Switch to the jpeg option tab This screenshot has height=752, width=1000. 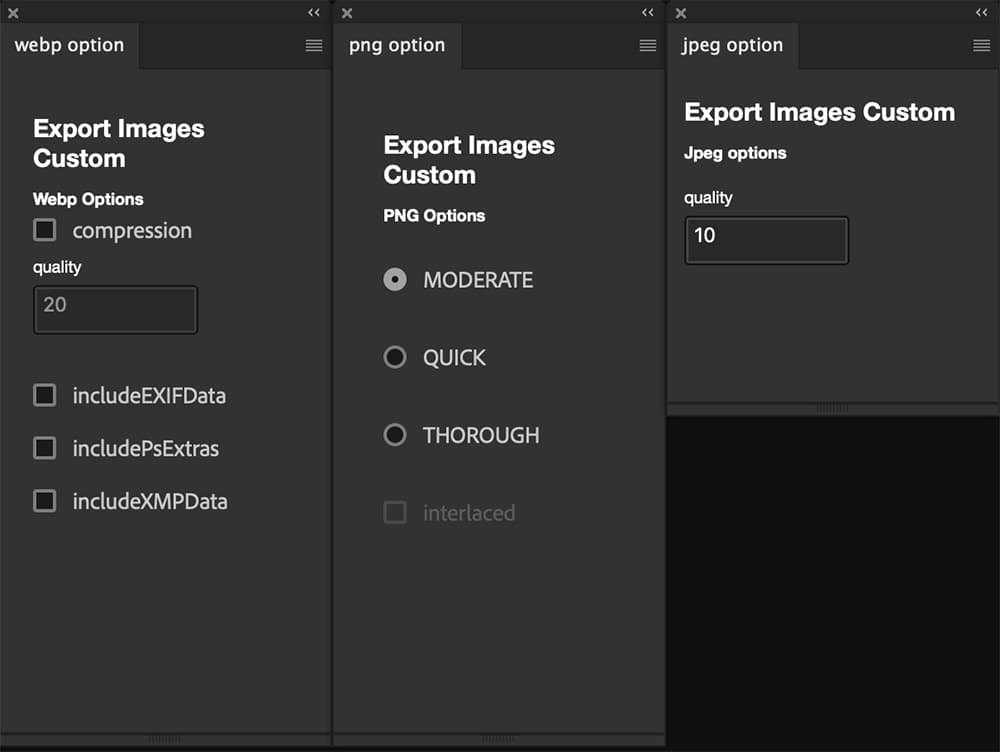[x=733, y=45]
